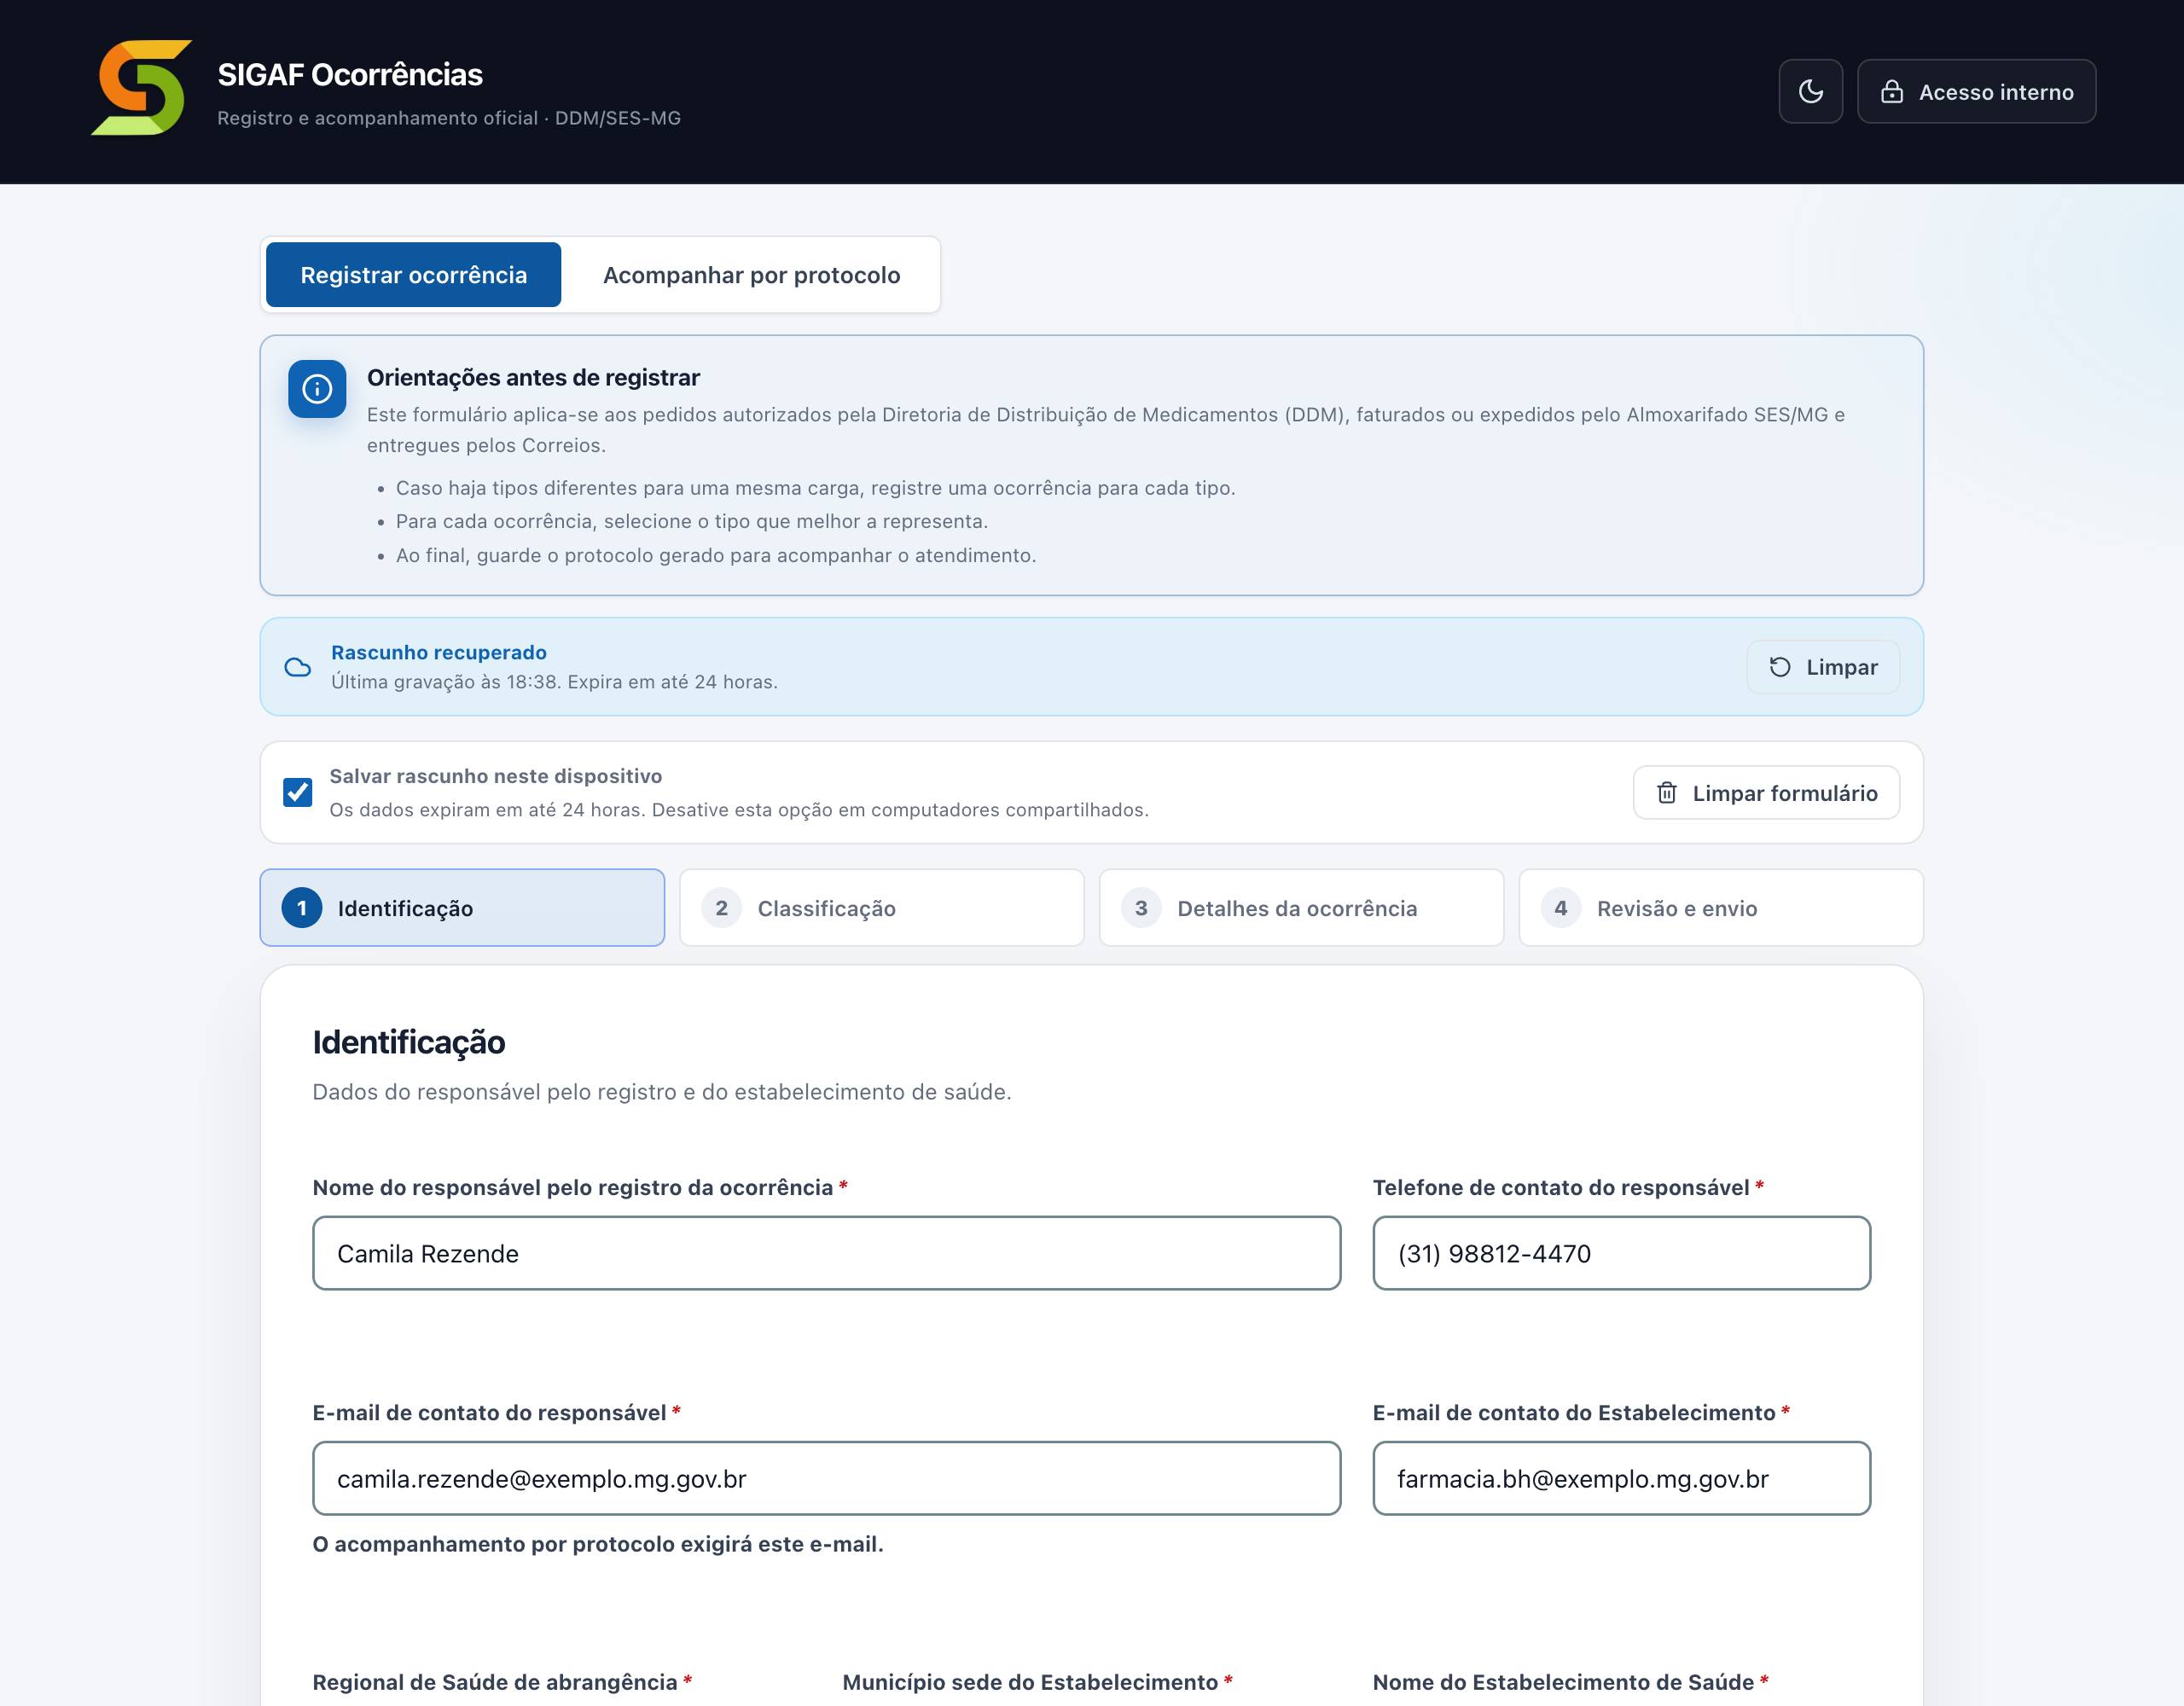Click the SIGAF logo in the header
The height and width of the screenshot is (1706, 2184).
tap(141, 88)
